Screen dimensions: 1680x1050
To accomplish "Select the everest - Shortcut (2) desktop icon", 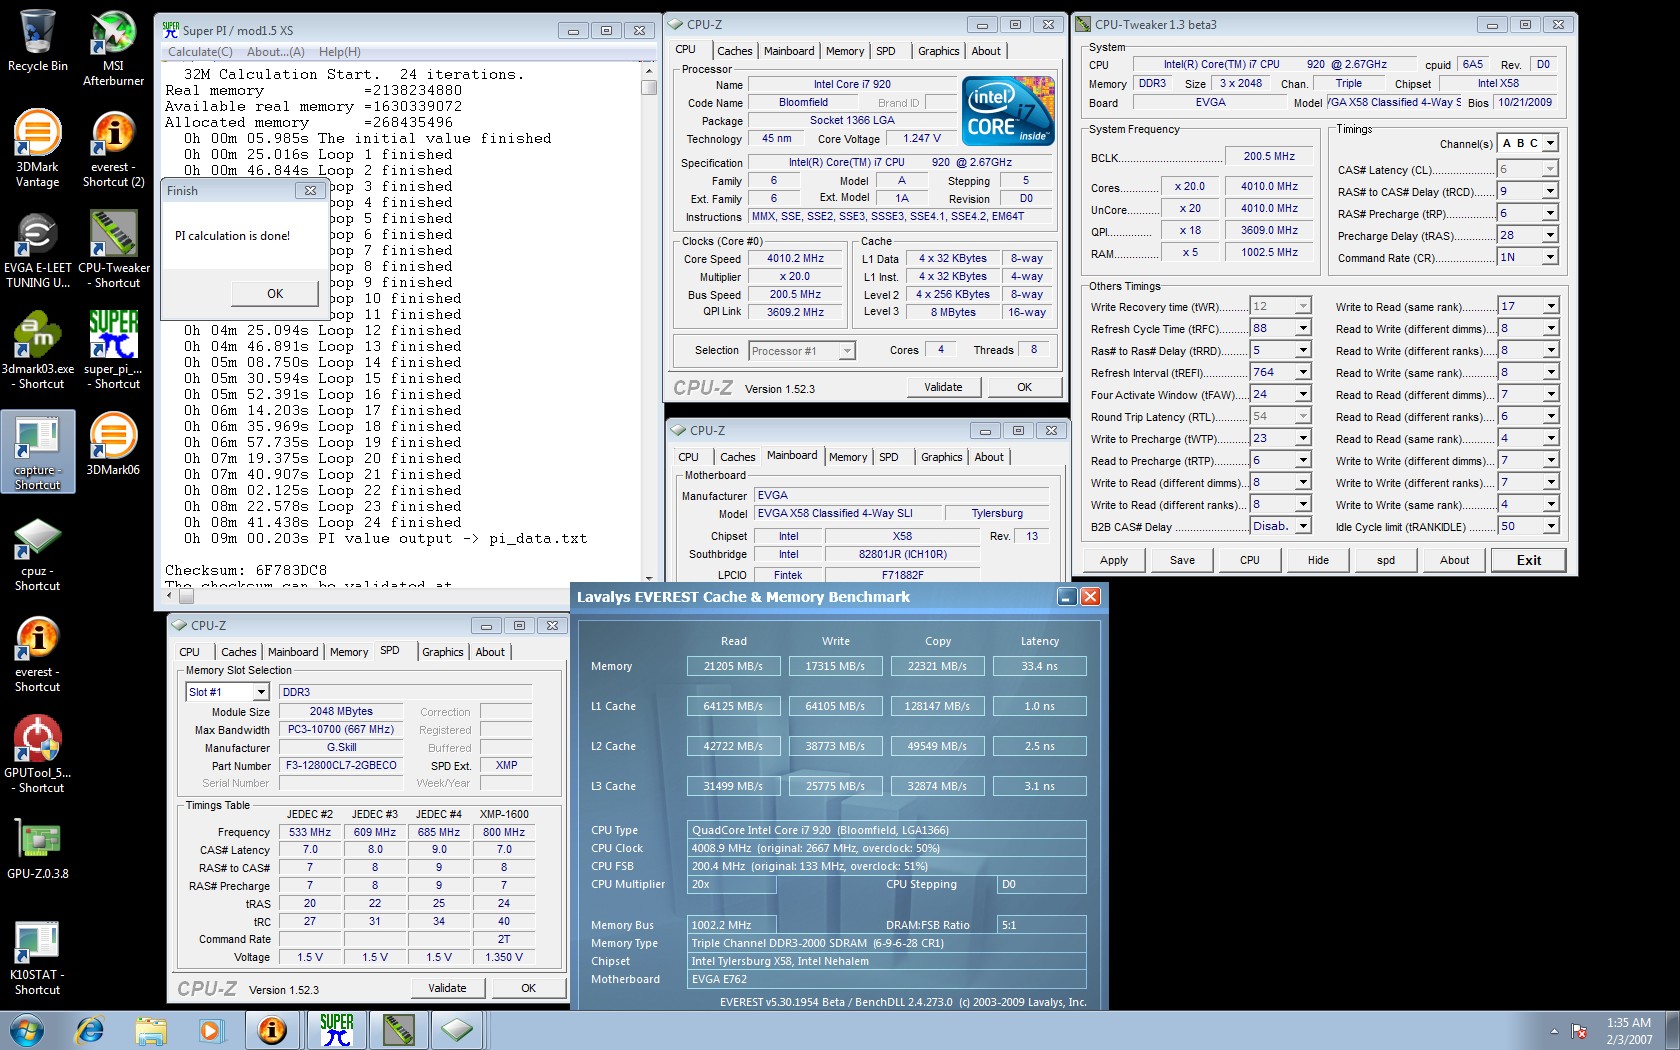I will (x=113, y=148).
